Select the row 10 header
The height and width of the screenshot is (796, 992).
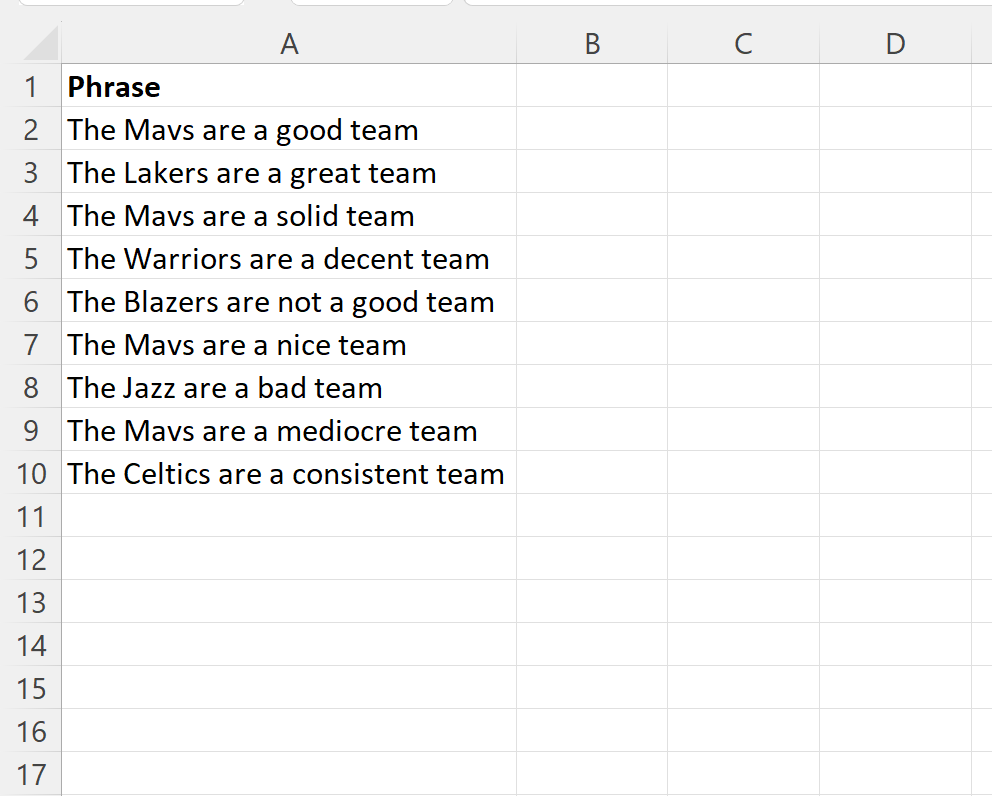[31, 473]
